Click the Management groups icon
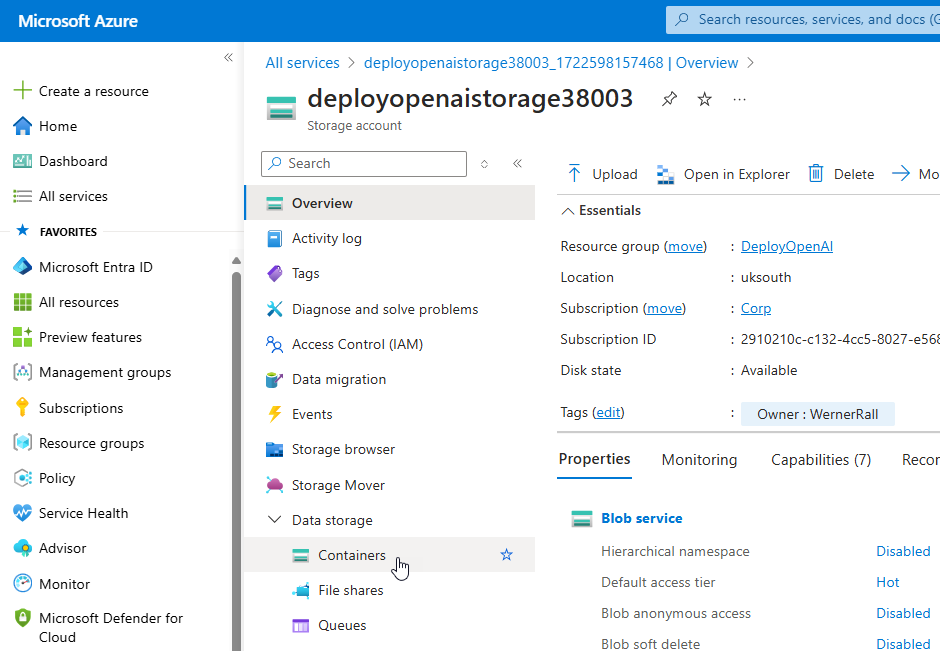 tap(22, 372)
